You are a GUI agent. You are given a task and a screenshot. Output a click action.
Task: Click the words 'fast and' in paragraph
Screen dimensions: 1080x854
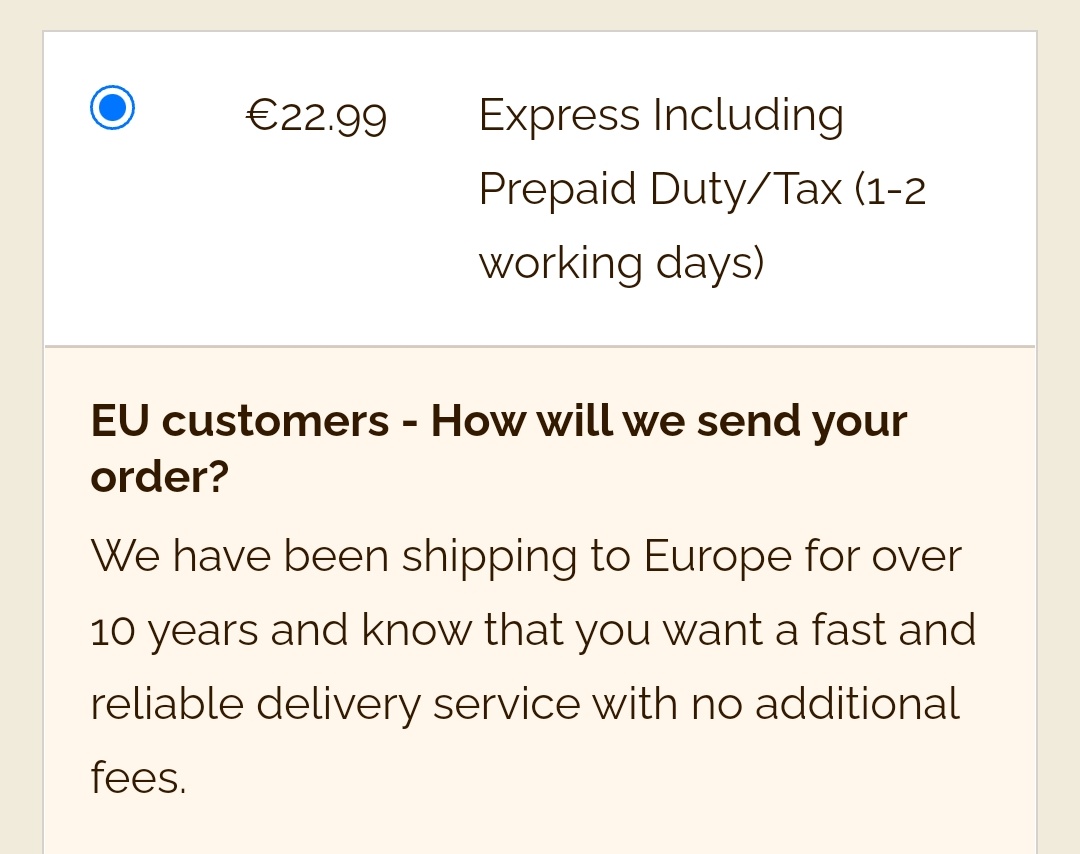tap(894, 629)
